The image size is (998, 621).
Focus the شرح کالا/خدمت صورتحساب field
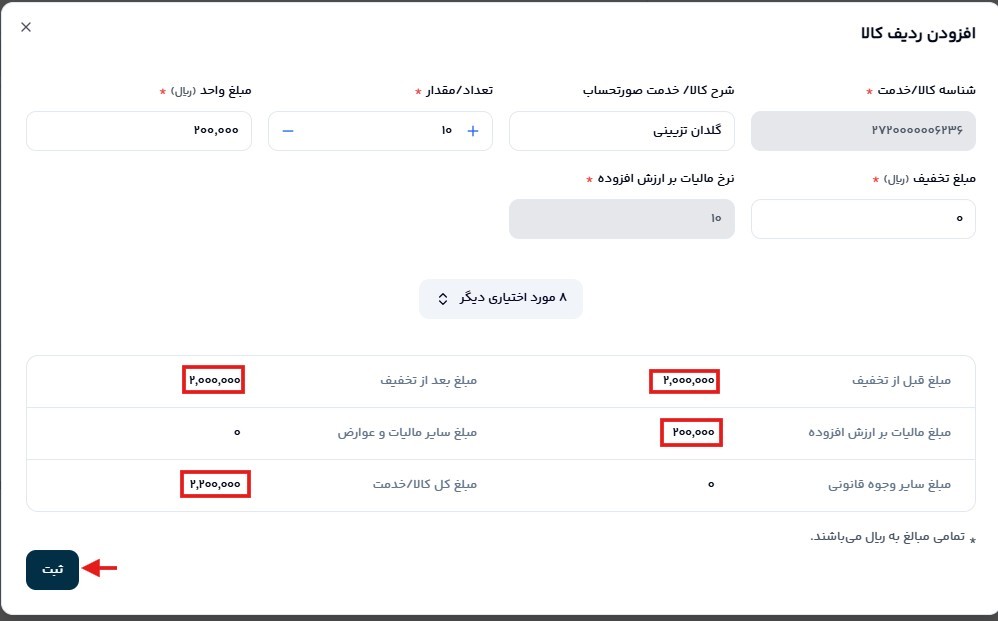[x=621, y=131]
